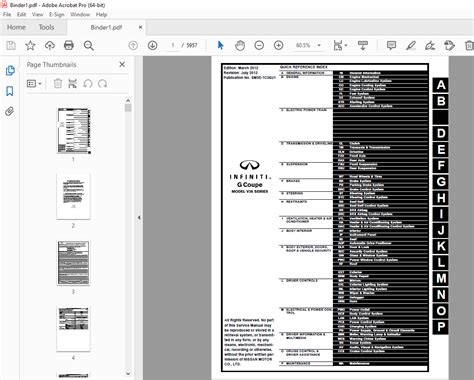
Task: Jump to section A index tab
Action: click(441, 85)
